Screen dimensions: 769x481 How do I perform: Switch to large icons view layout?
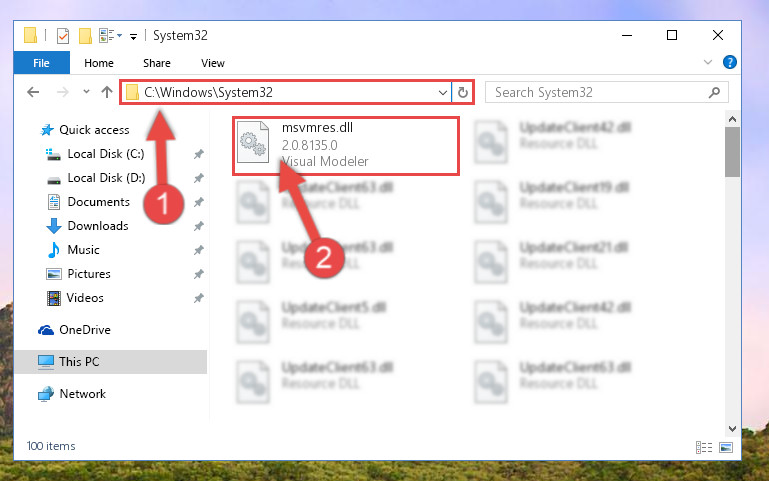pyautogui.click(x=726, y=447)
